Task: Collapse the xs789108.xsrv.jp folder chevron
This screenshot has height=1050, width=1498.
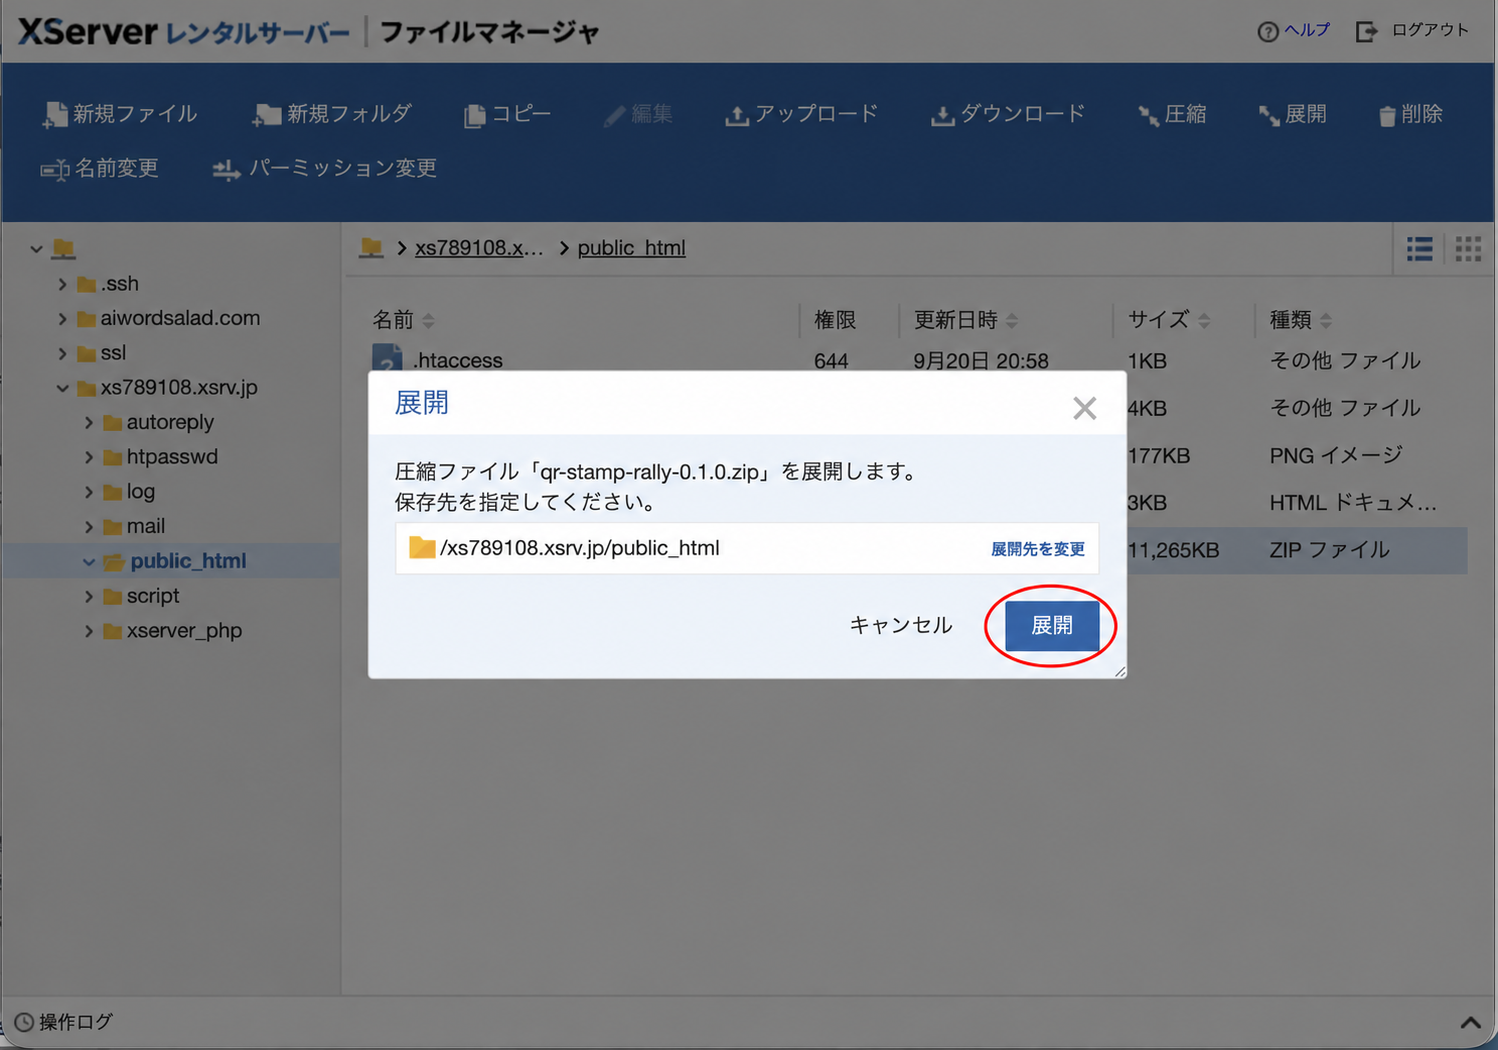Action: pos(62,388)
